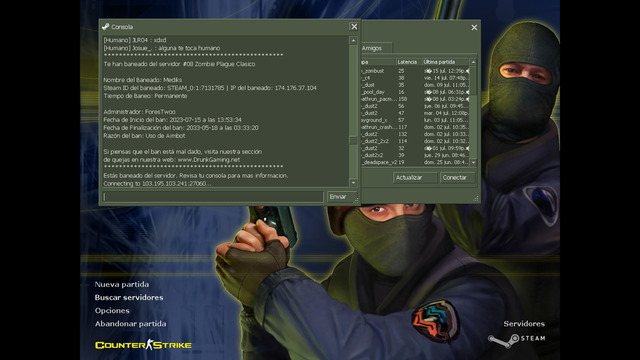Click the 'Tiempo de Baneo: Permanente' line
The height and width of the screenshot is (360, 640).
145,96
